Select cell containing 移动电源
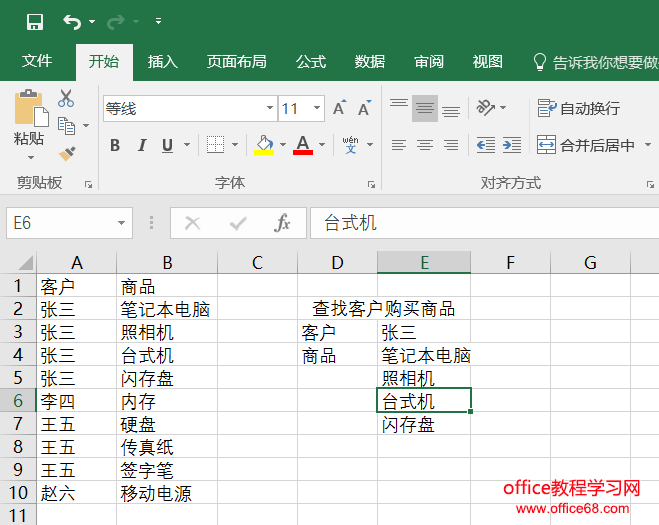This screenshot has height=525, width=659. coord(167,493)
